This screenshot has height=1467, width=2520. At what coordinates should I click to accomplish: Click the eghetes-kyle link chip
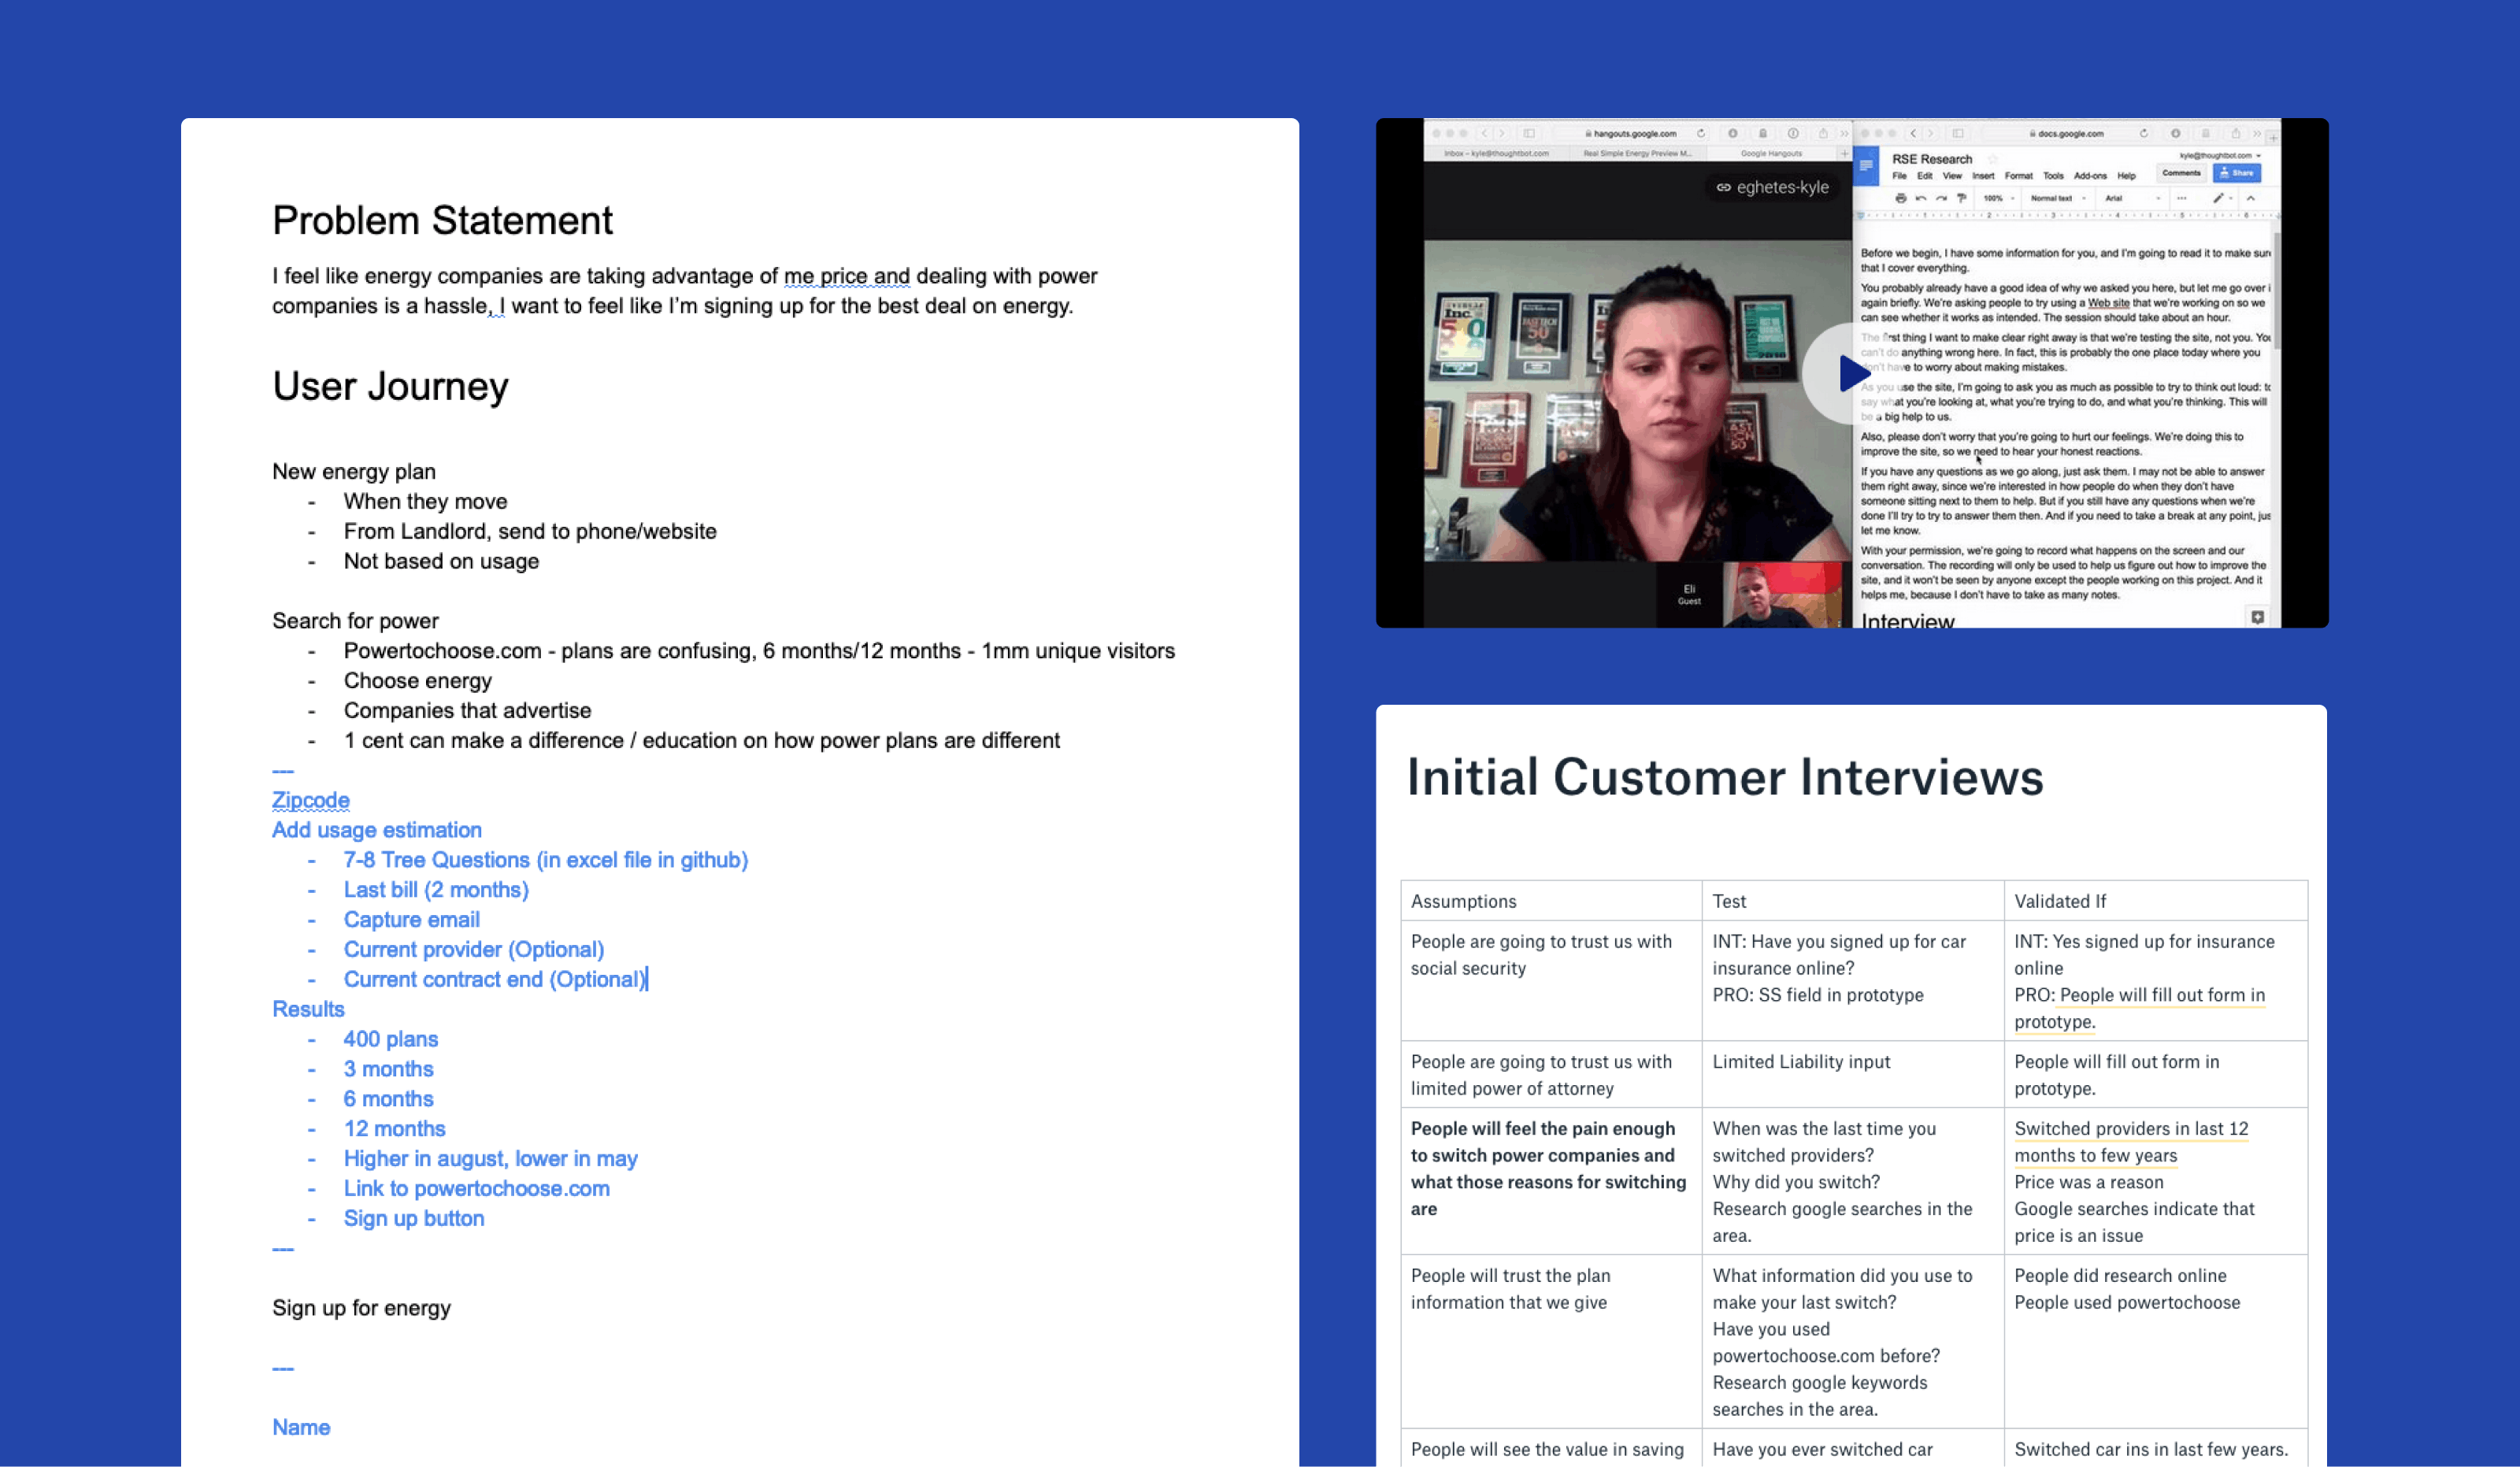click(1773, 188)
